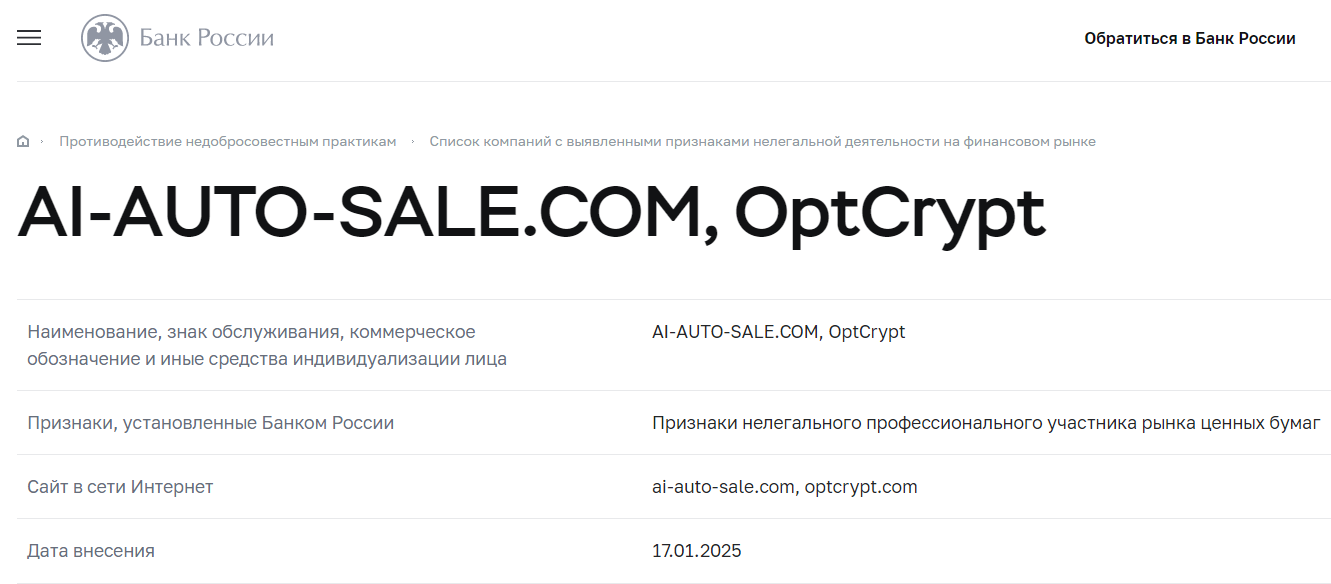This screenshot has height=584, width=1331.
Task: Select the name value «AI-AUTO-SALE.COM, OptCrypt» in table
Action: point(778,332)
